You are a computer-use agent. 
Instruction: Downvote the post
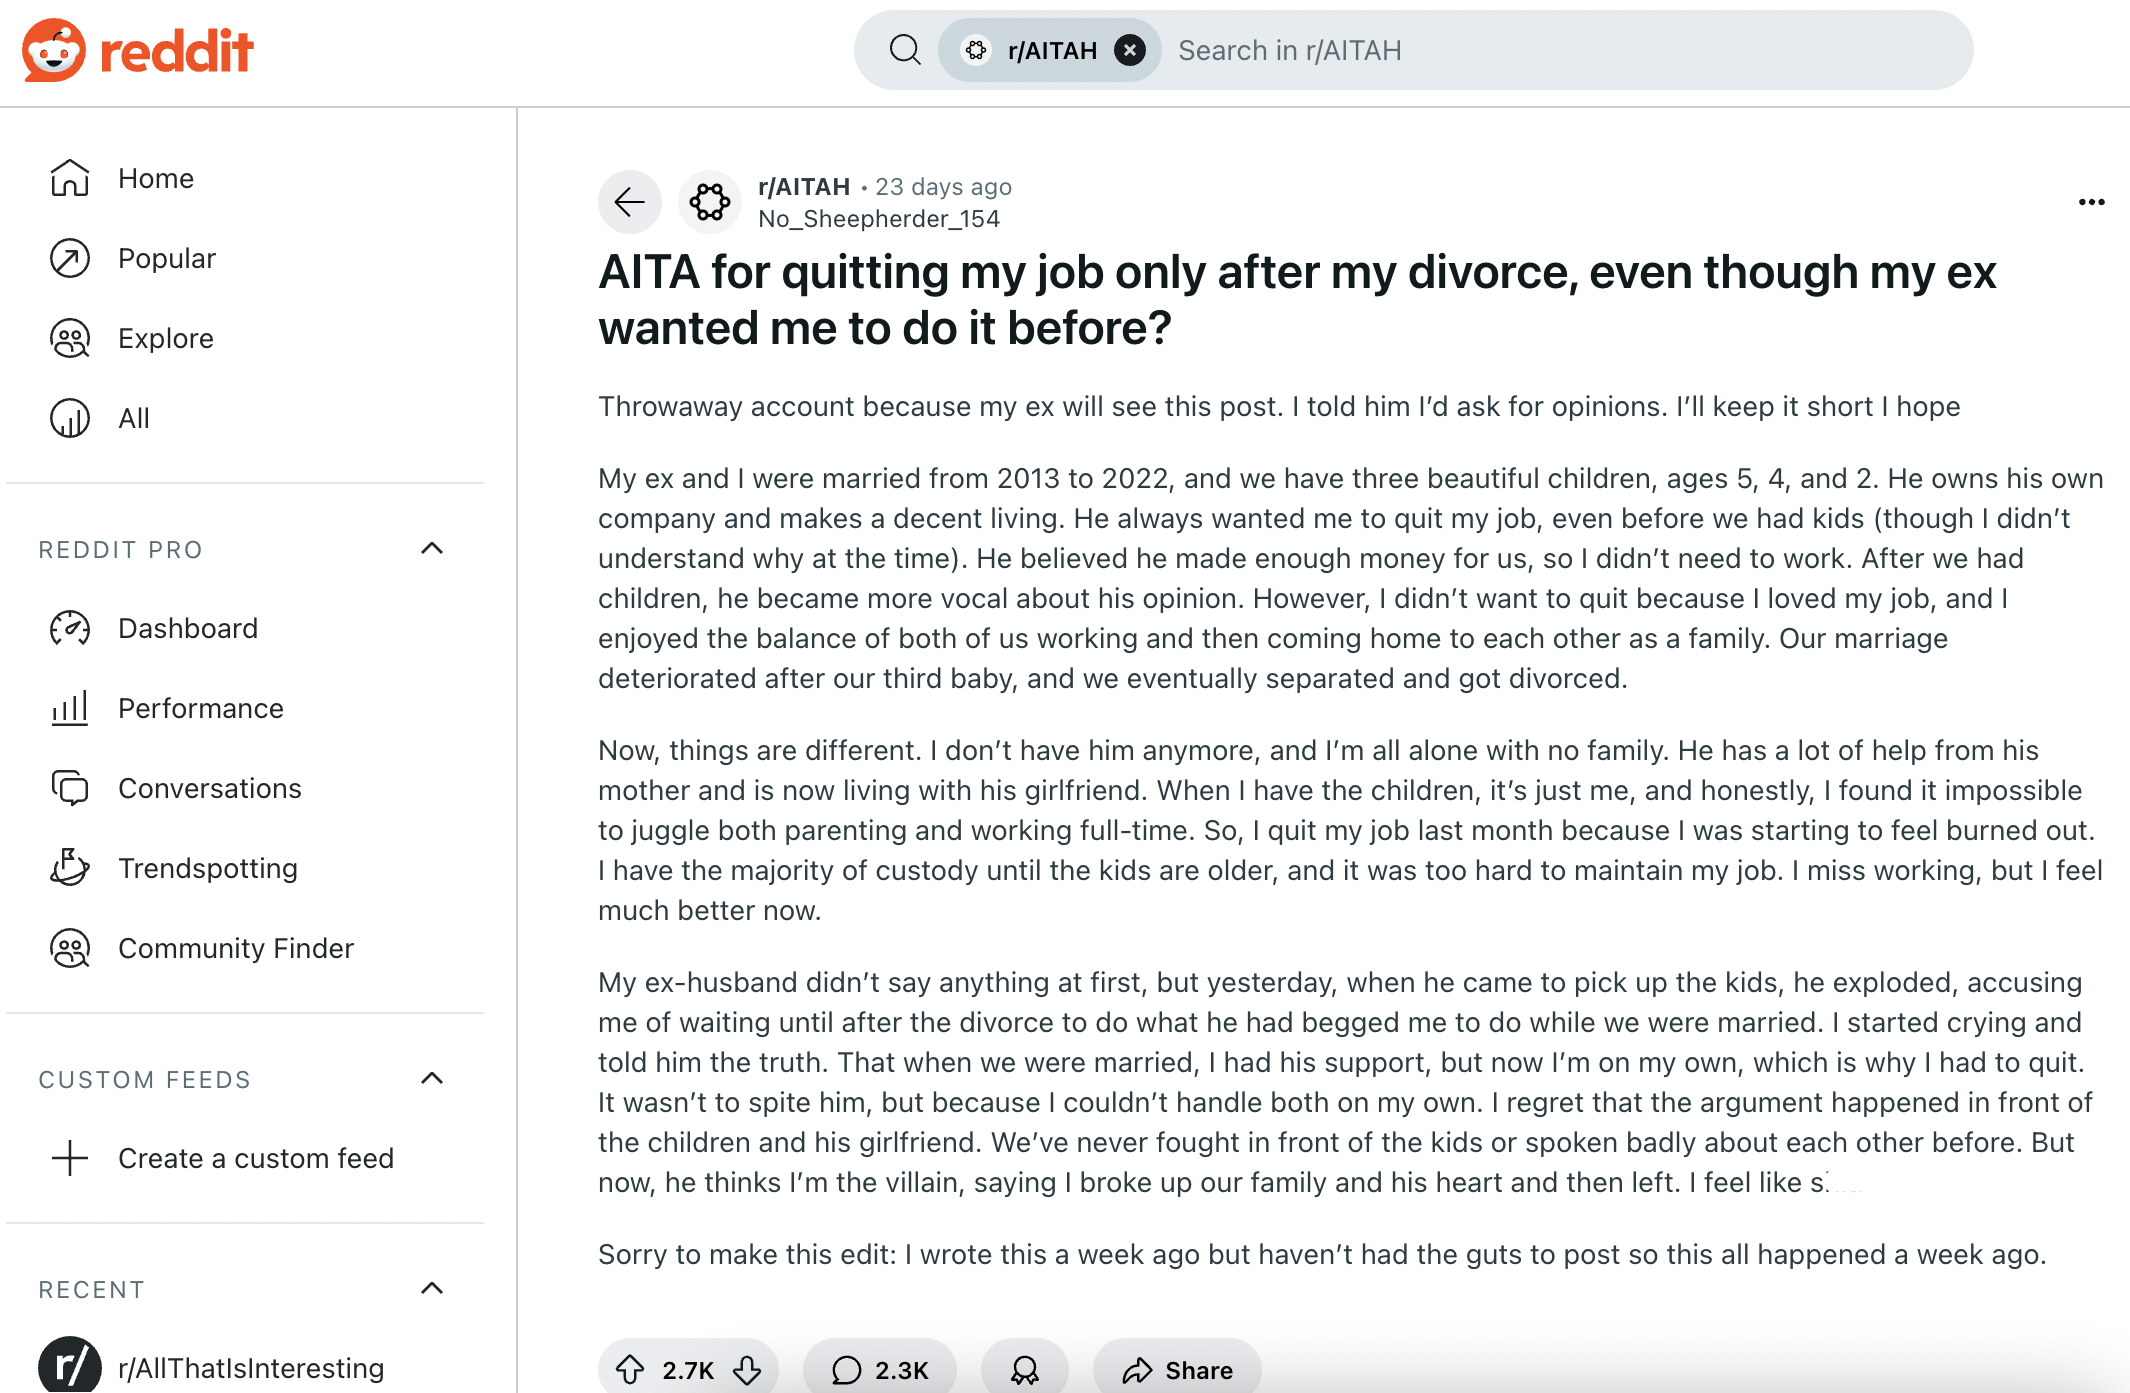coord(747,1369)
